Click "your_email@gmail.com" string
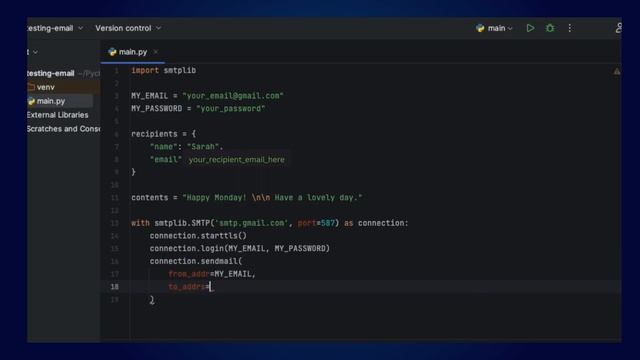640x360 pixels. [233, 96]
